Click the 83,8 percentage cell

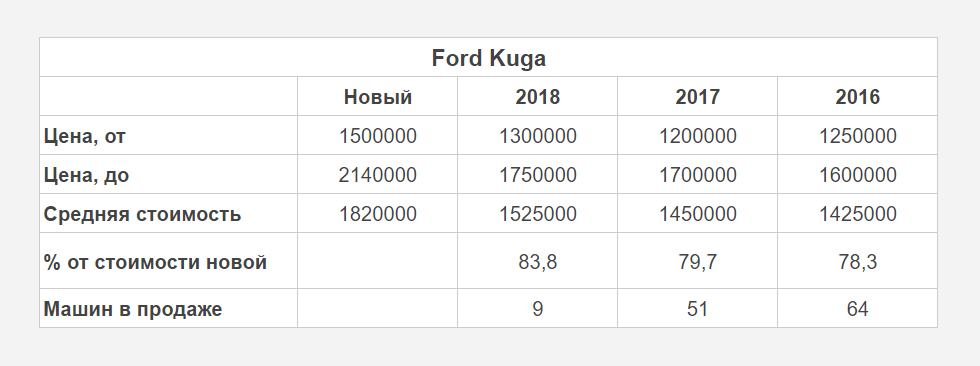pyautogui.click(x=538, y=262)
